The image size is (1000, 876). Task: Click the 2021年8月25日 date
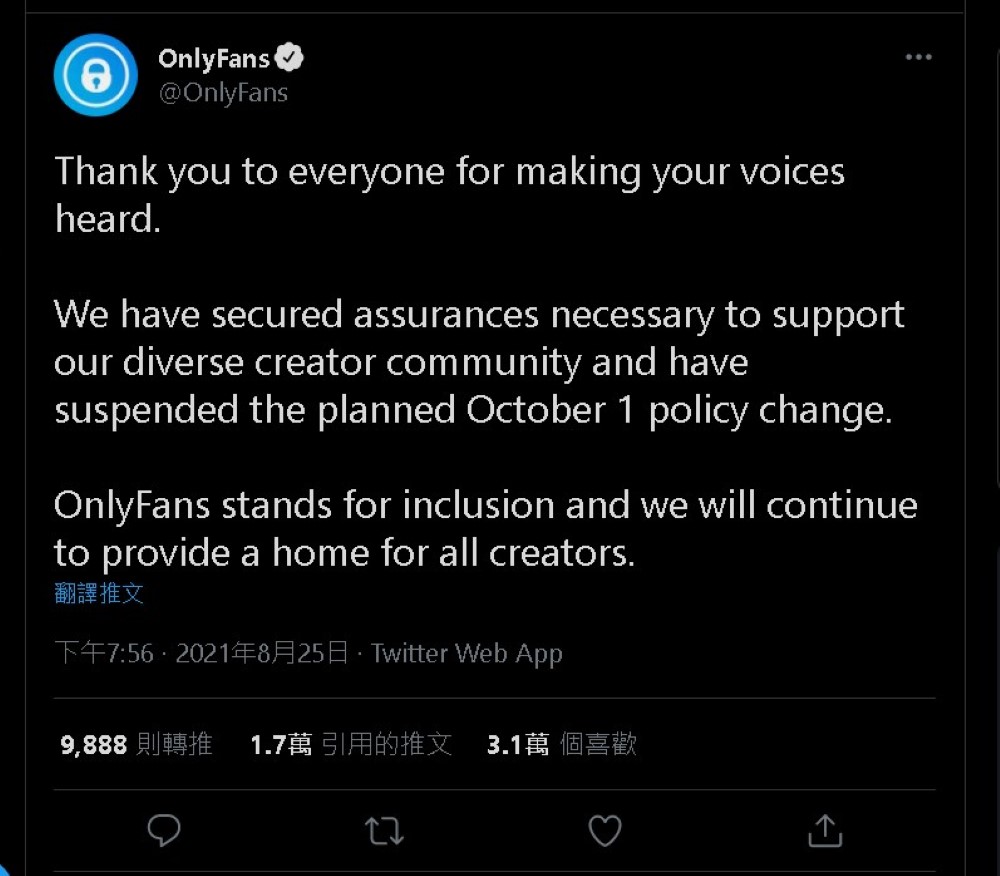[x=262, y=654]
